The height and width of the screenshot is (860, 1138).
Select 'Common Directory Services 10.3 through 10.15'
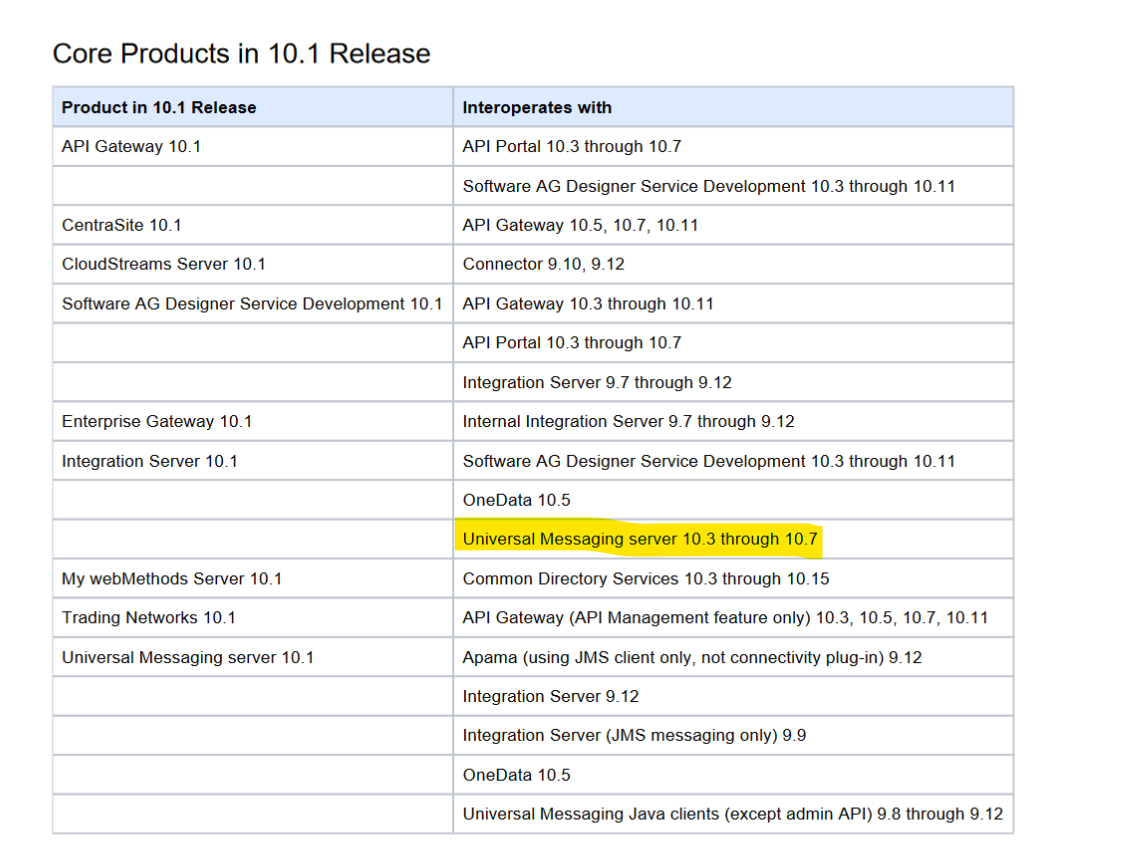pos(646,578)
